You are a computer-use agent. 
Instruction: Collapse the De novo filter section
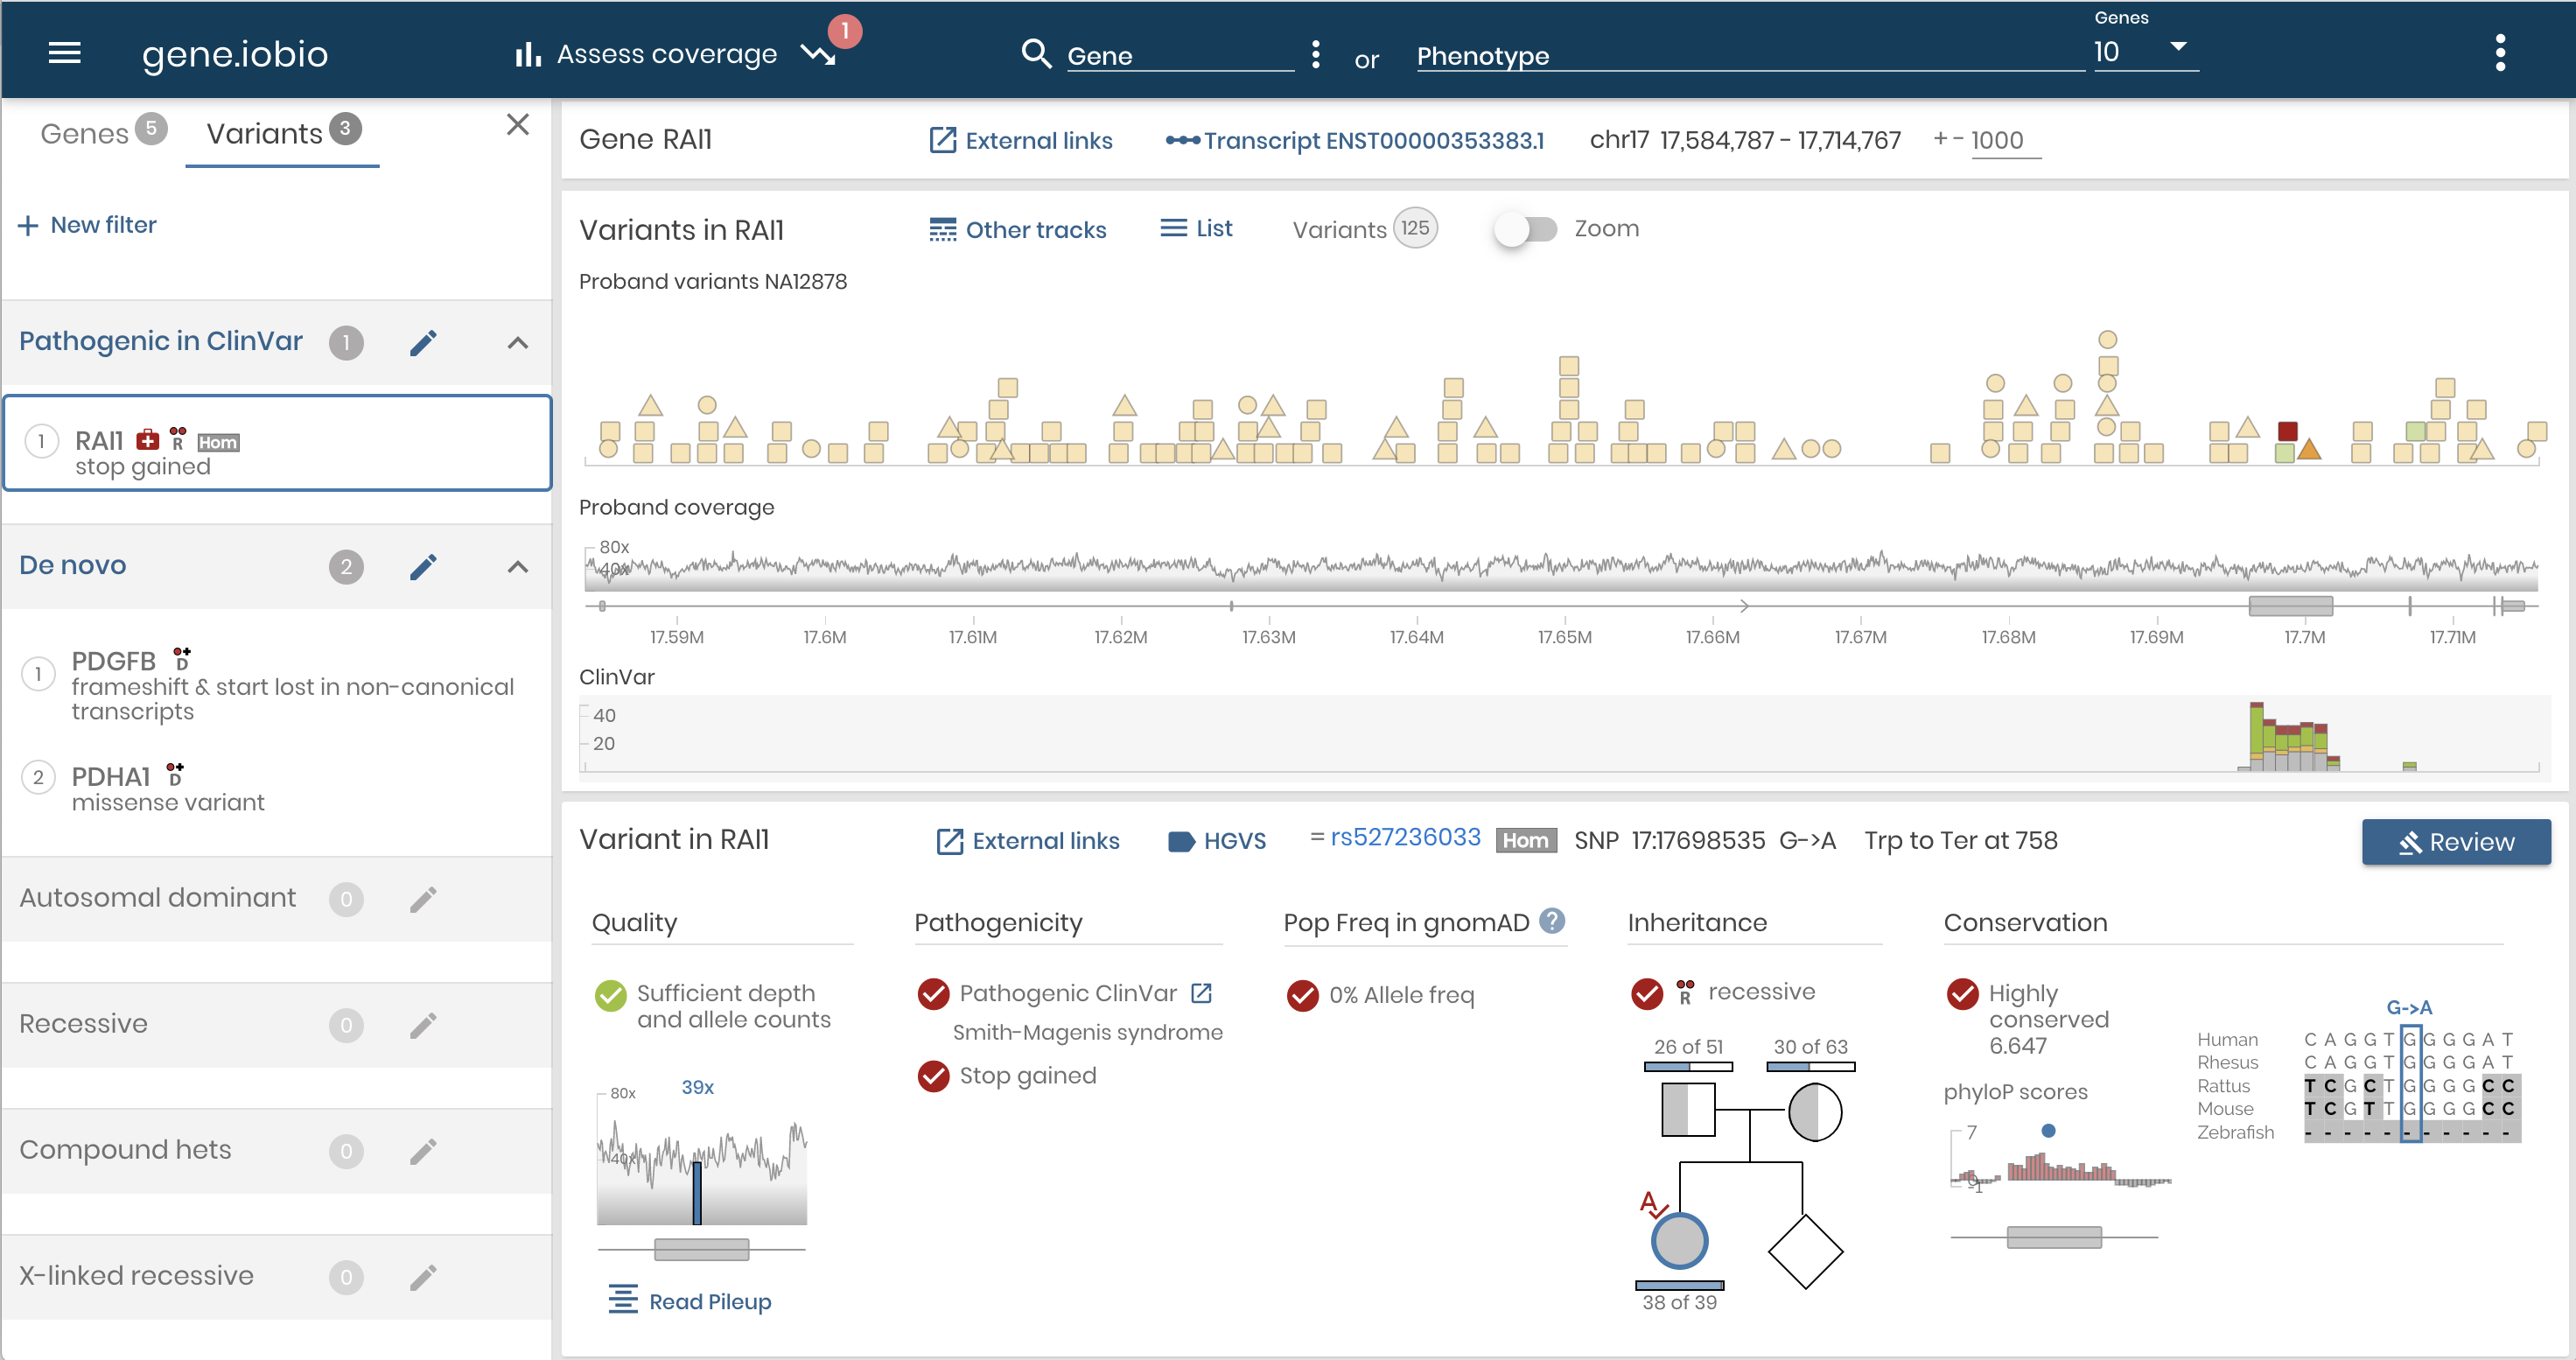coord(517,567)
